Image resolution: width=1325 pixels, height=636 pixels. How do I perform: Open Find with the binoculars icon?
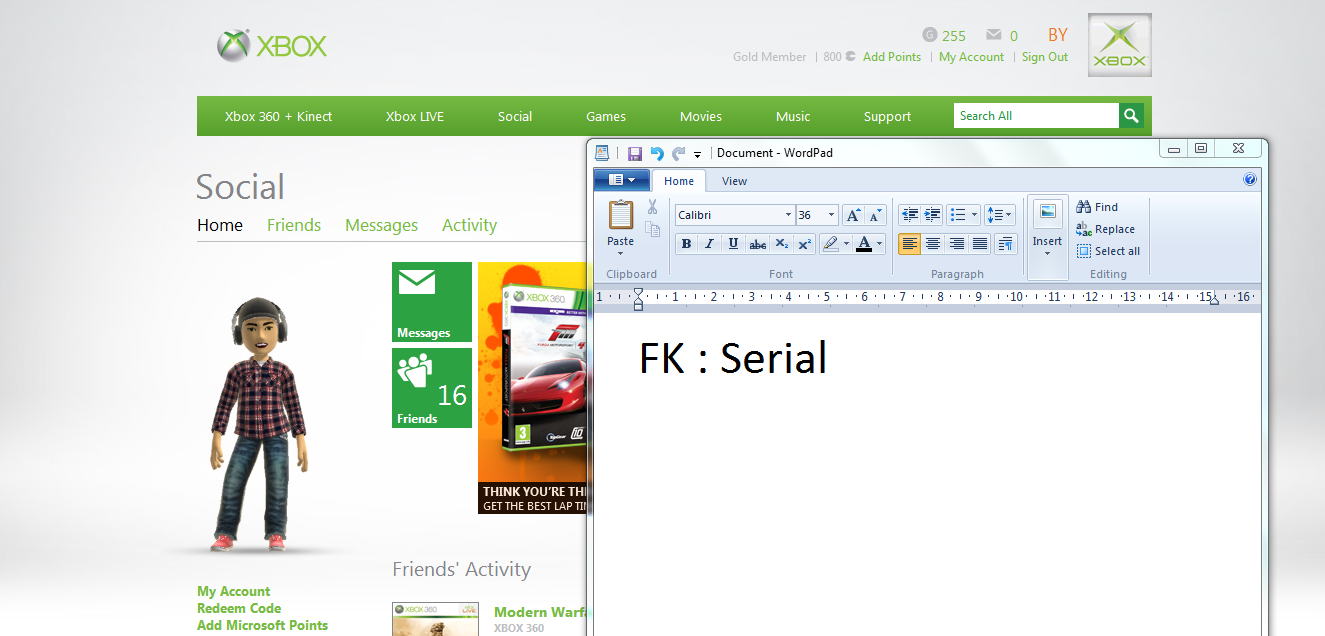pyautogui.click(x=1083, y=207)
